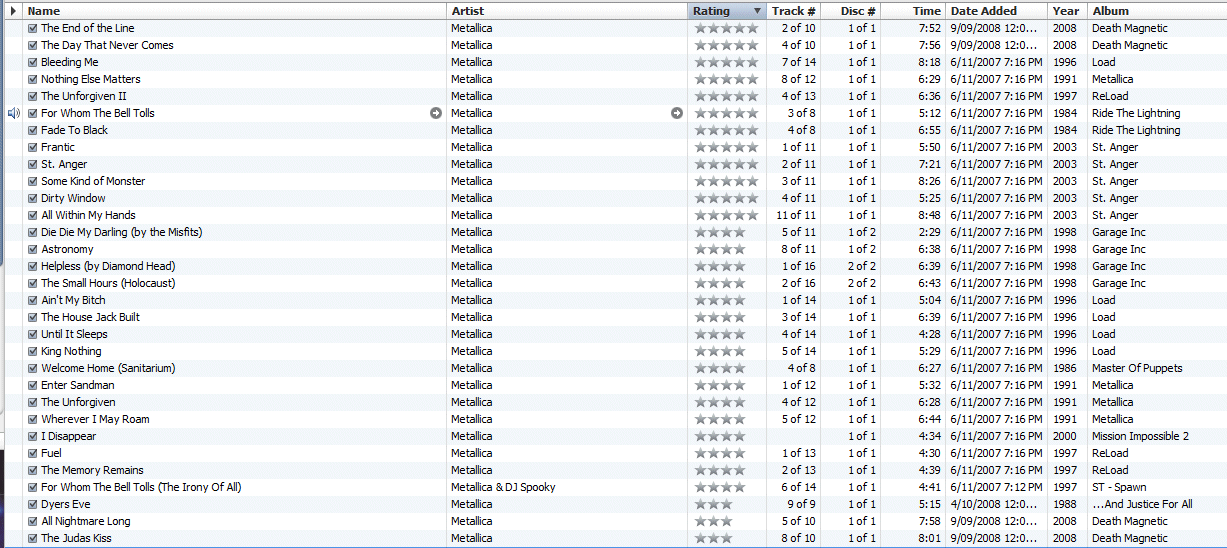
Task: Select Welcome Home (Sanitarium)
Action: pos(108,368)
